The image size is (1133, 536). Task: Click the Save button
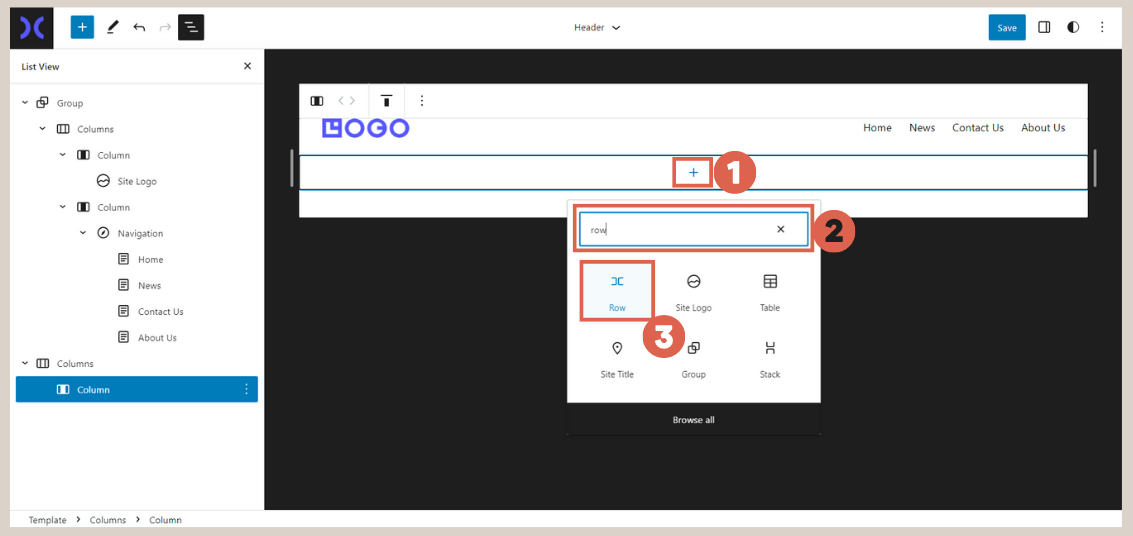(1006, 27)
